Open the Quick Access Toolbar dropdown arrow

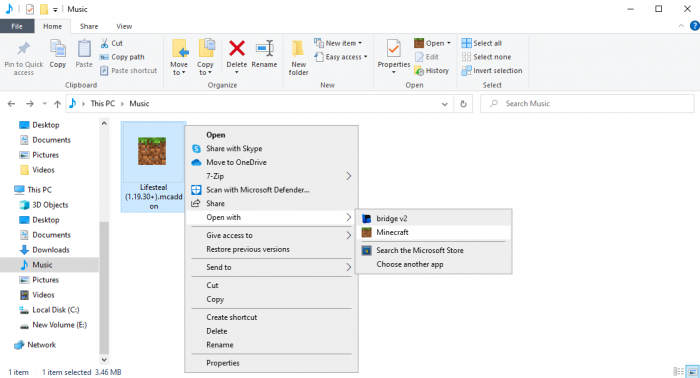(x=55, y=9)
